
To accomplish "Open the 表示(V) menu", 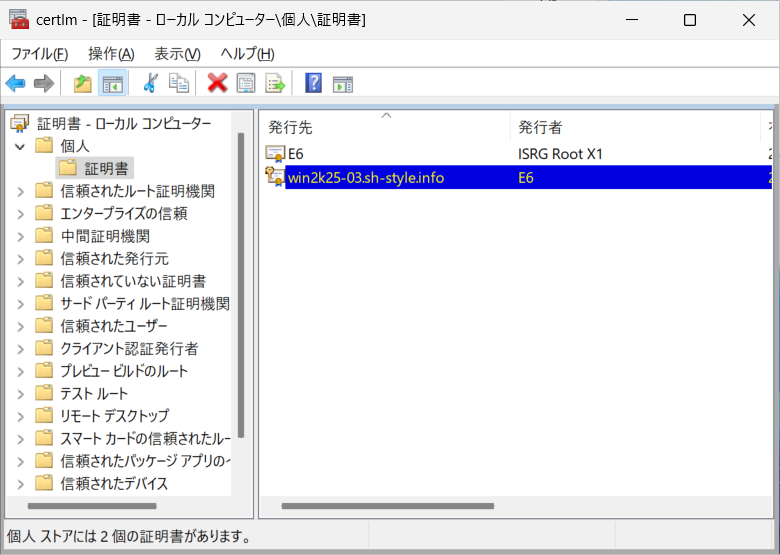I will (x=177, y=54).
